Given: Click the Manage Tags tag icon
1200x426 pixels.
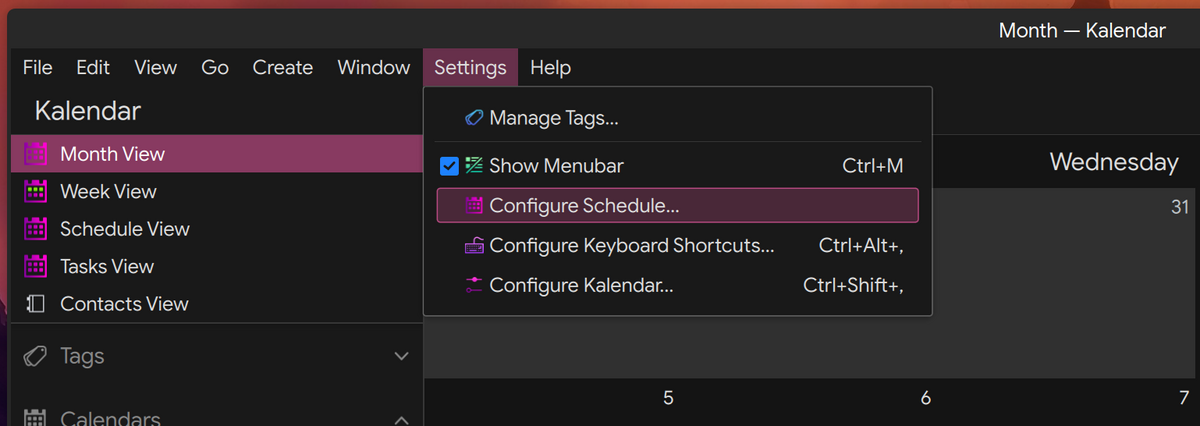Looking at the screenshot, I should (474, 118).
